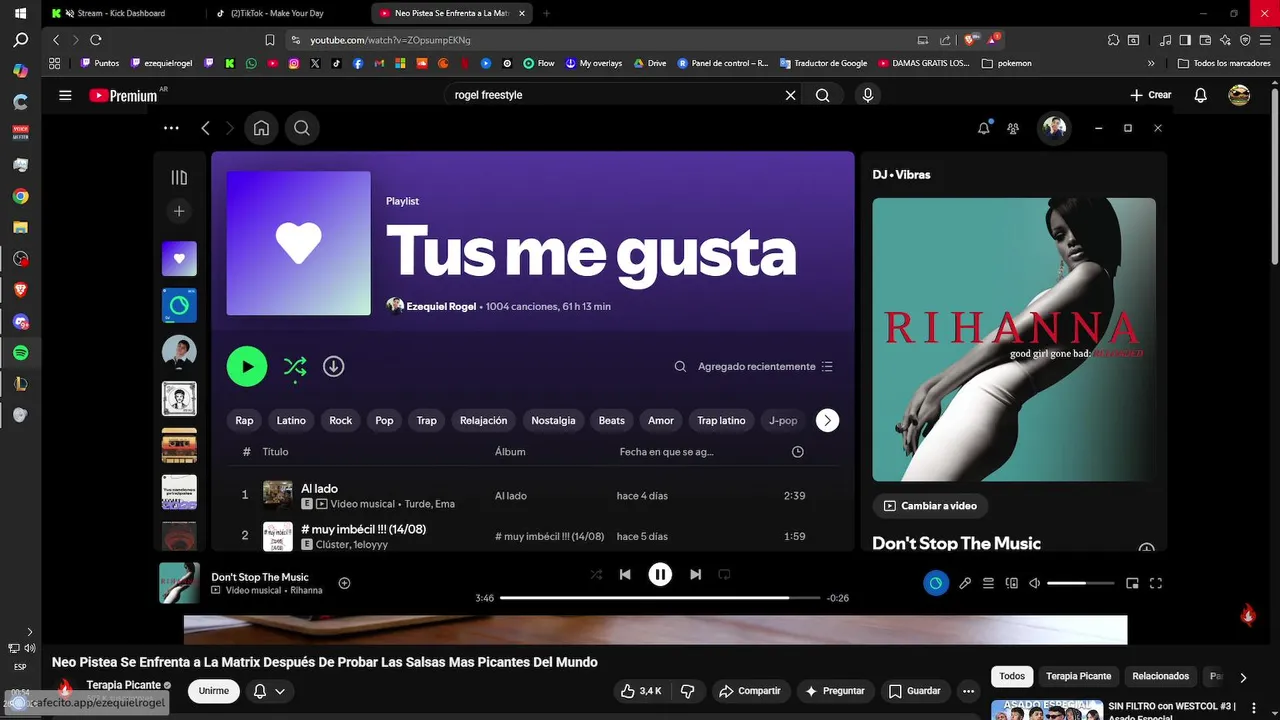Open the # muy imbécil !!! (14/08) track
This screenshot has width=1280, height=720.
click(532, 536)
